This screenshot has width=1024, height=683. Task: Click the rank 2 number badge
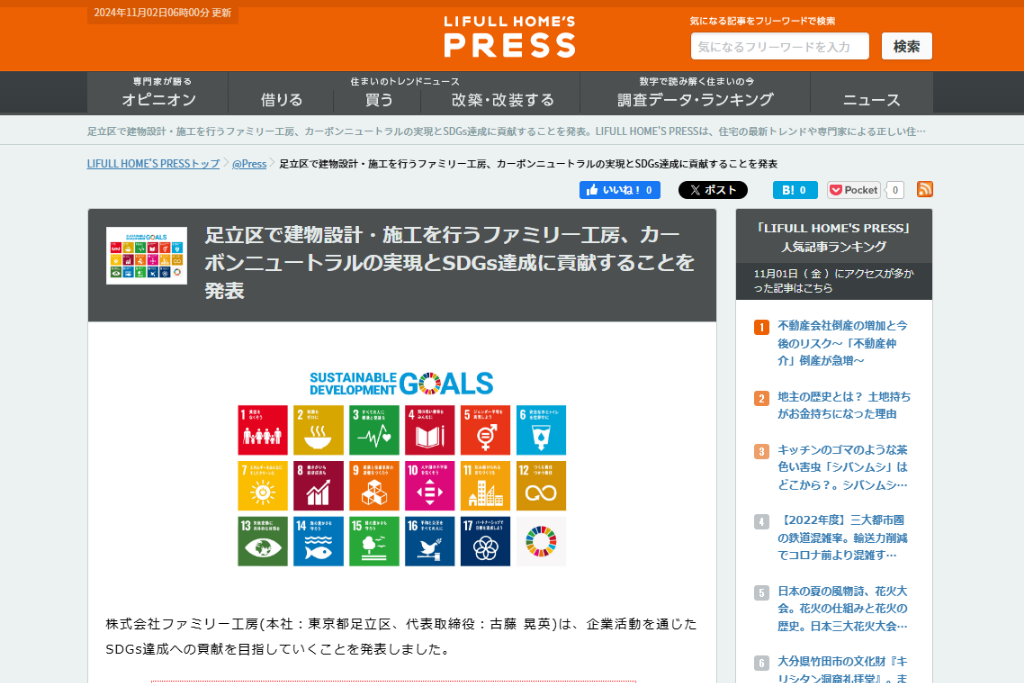pyautogui.click(x=761, y=398)
